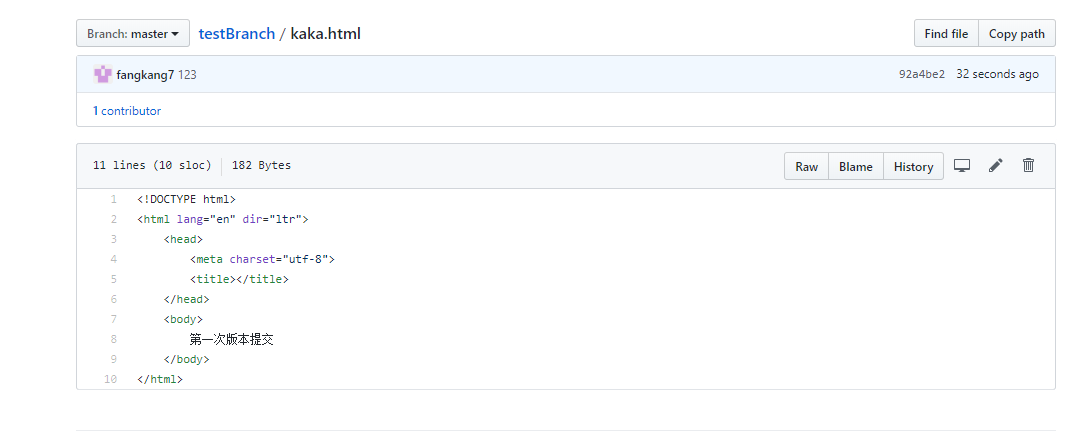Click the pencil edit file icon
The width and height of the screenshot is (1089, 440).
coord(995,165)
